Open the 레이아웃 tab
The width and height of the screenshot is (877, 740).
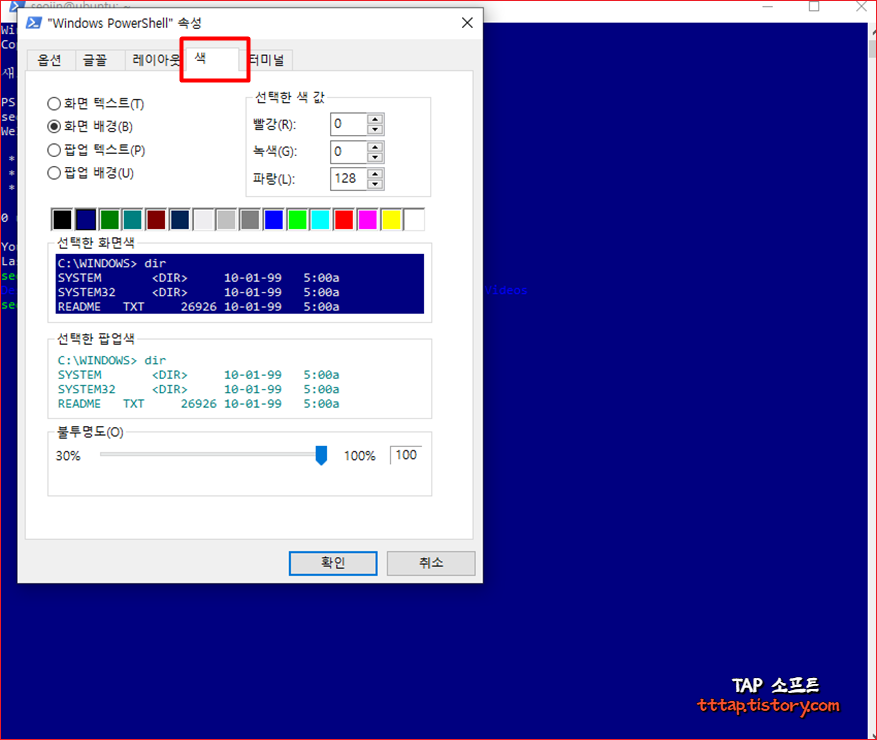(154, 60)
